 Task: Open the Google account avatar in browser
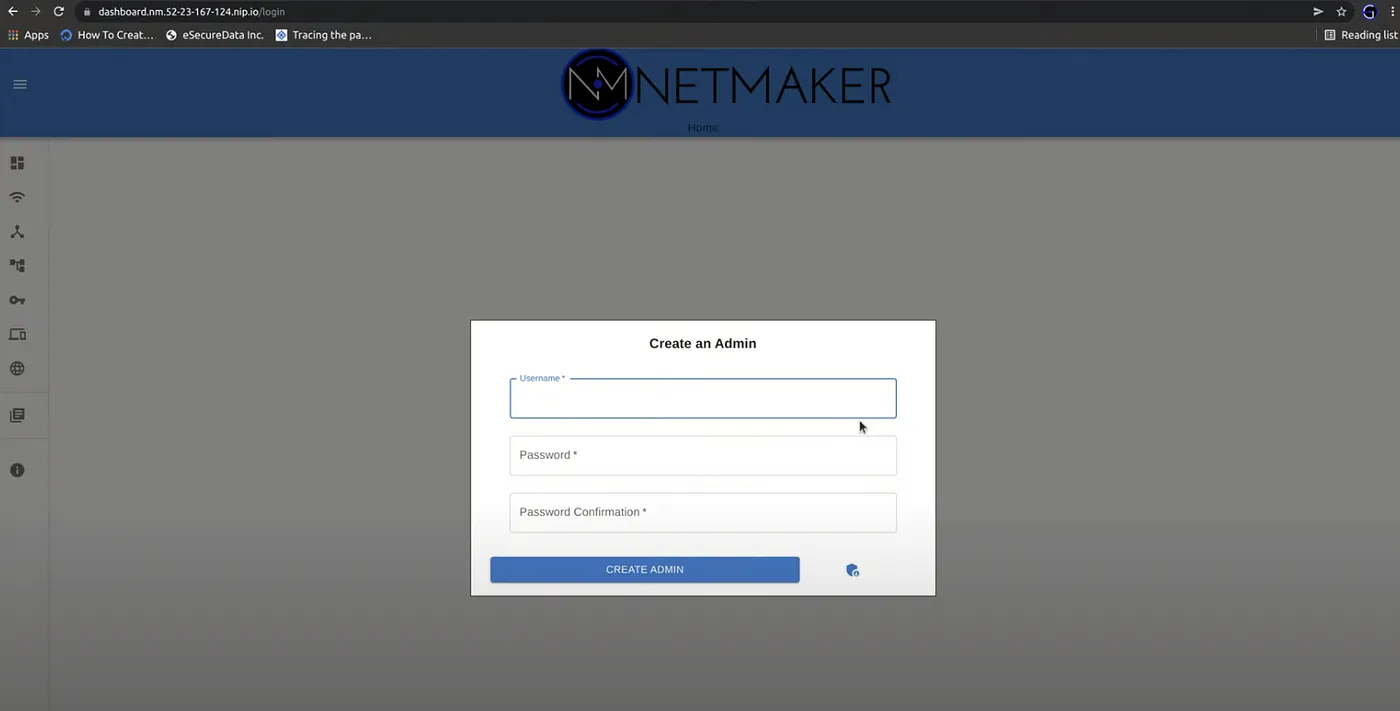click(1368, 12)
